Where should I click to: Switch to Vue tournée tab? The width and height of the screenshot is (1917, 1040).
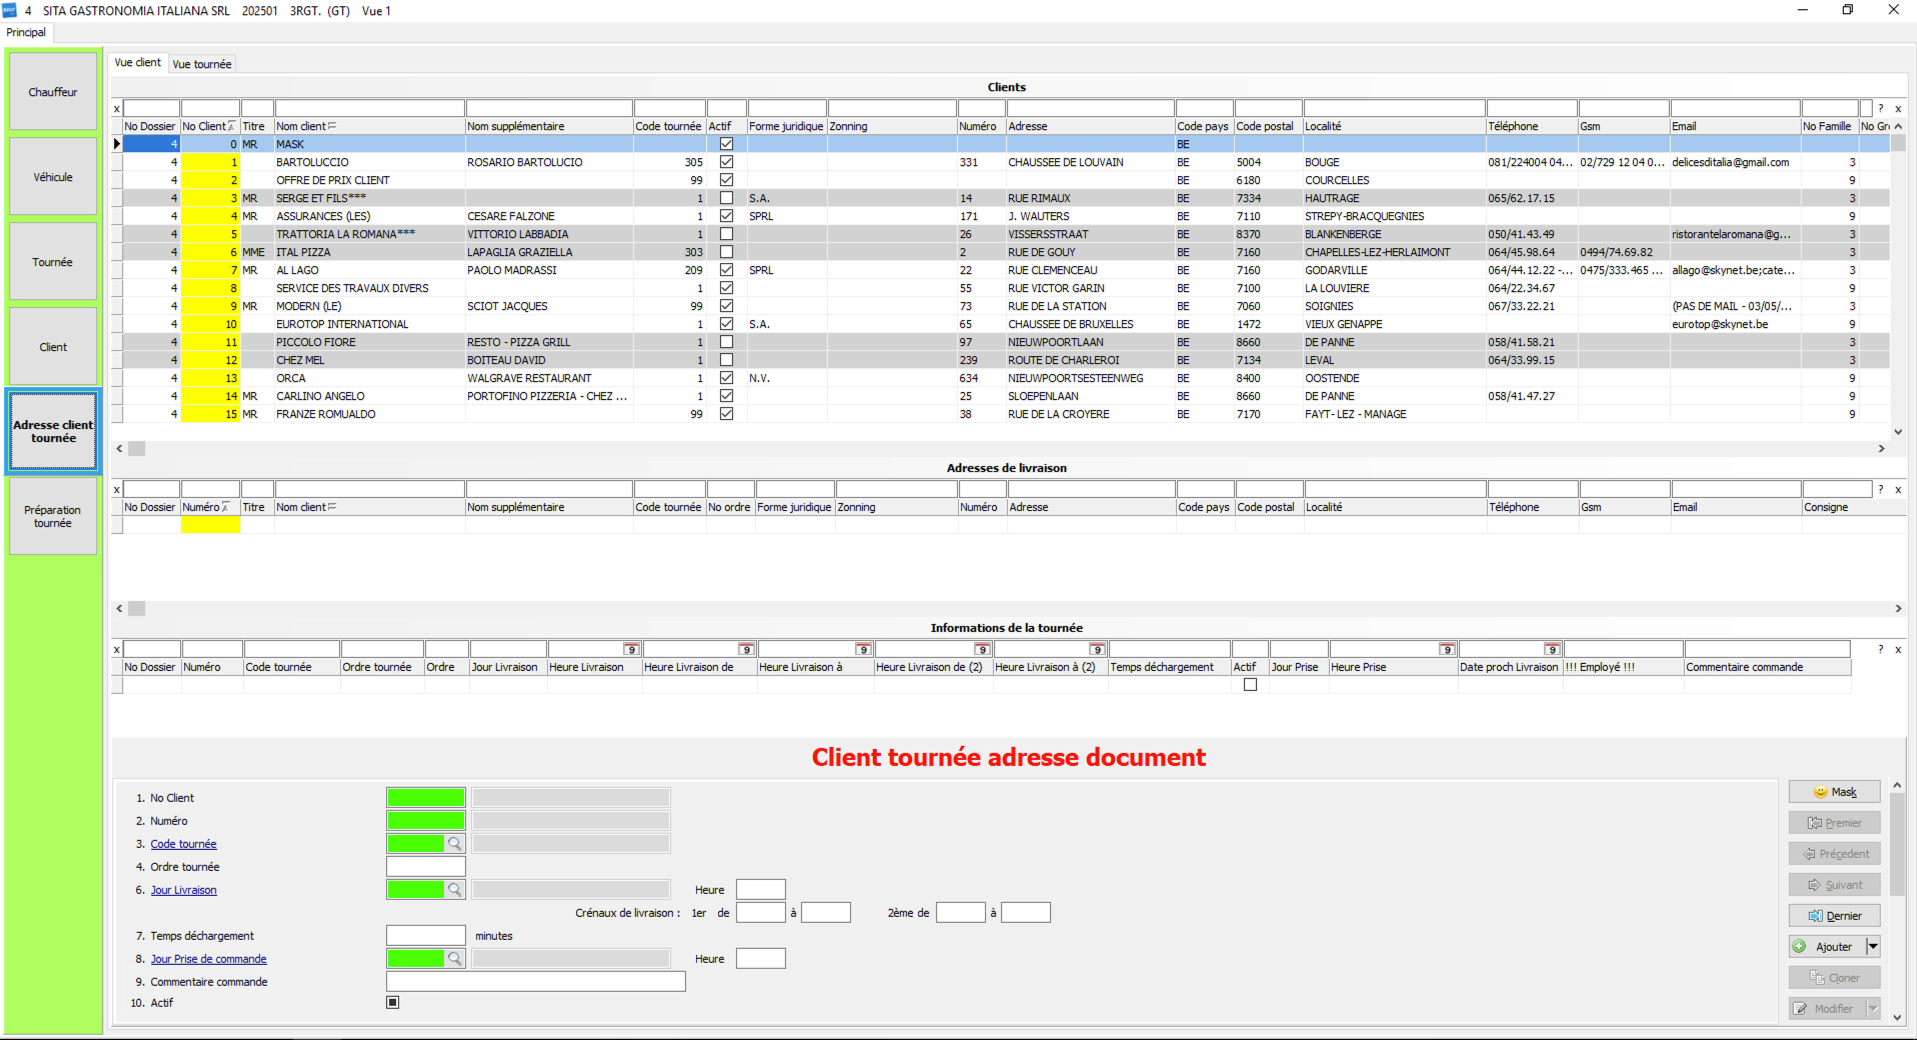202,64
